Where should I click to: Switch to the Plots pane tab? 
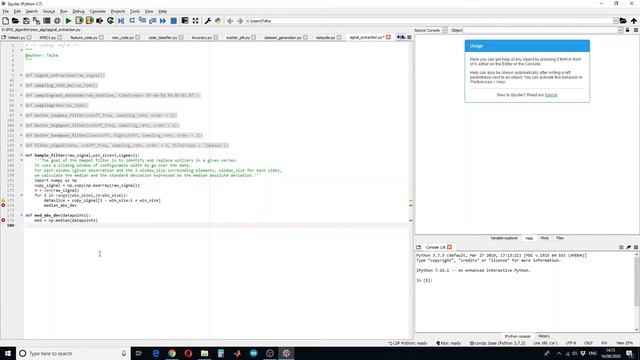[544, 238]
